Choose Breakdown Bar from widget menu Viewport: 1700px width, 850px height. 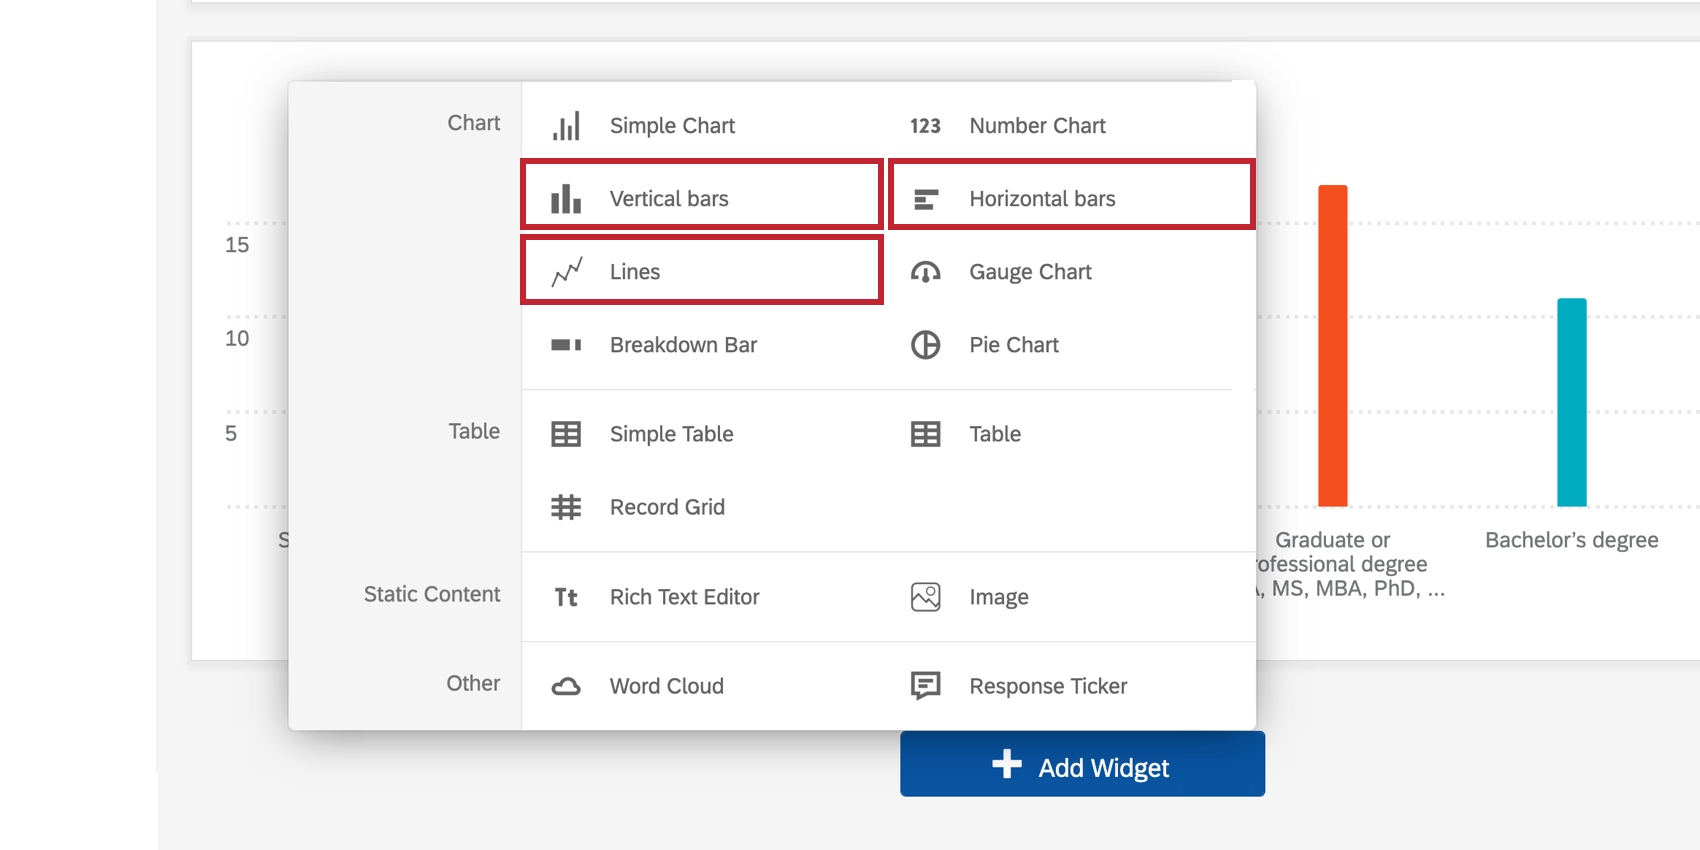[x=683, y=345]
